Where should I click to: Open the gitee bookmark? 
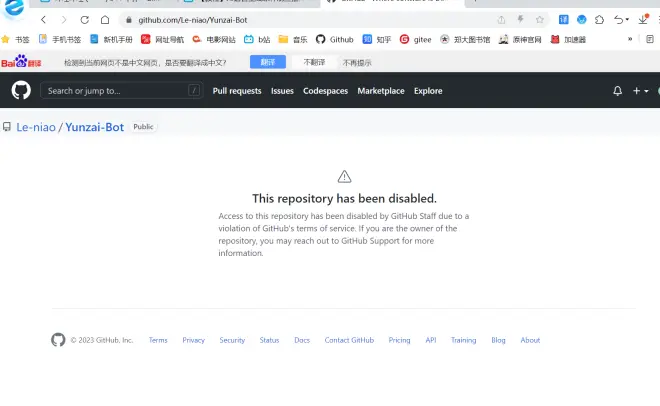417,39
